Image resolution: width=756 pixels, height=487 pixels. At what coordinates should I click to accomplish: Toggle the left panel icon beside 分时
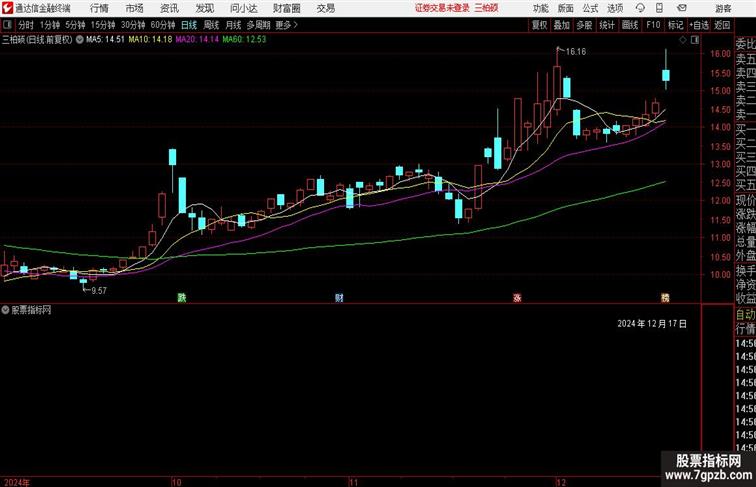(x=8, y=25)
